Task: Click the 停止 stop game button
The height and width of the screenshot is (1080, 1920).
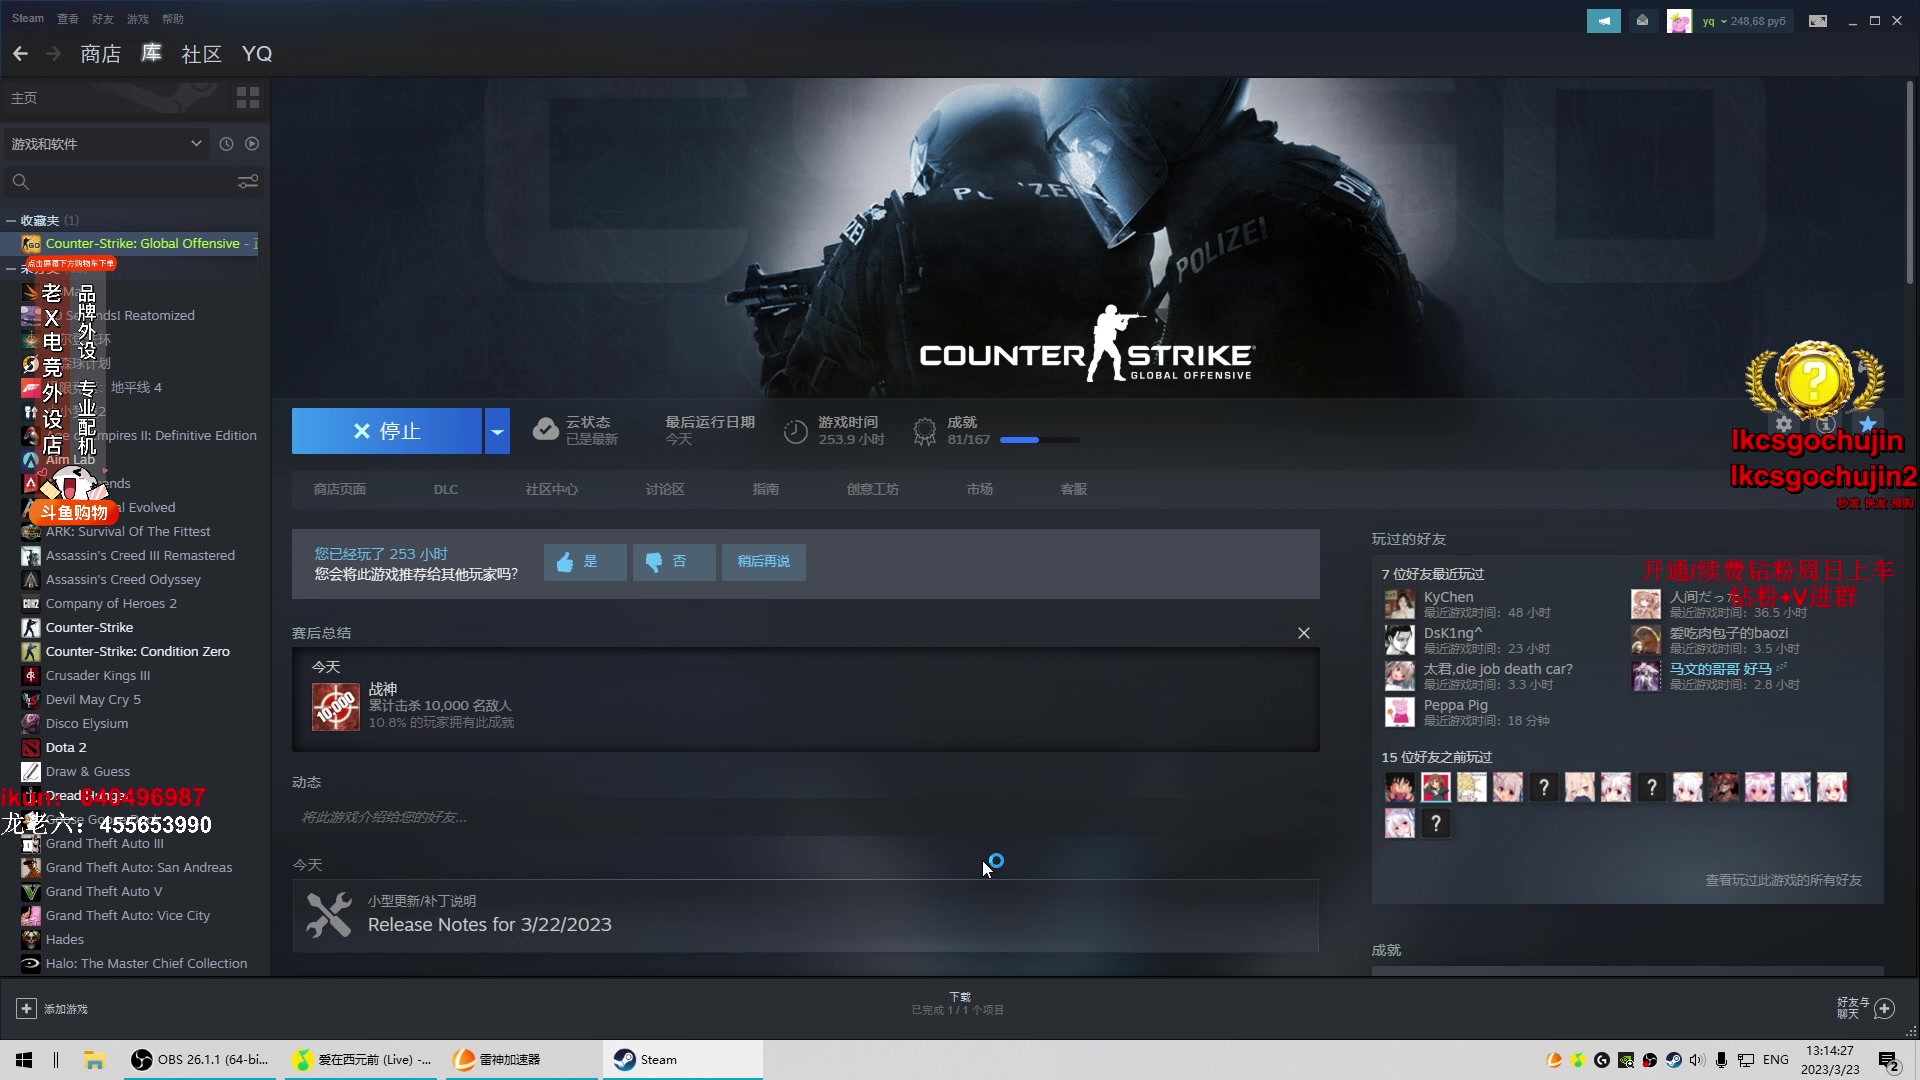Action: (387, 431)
